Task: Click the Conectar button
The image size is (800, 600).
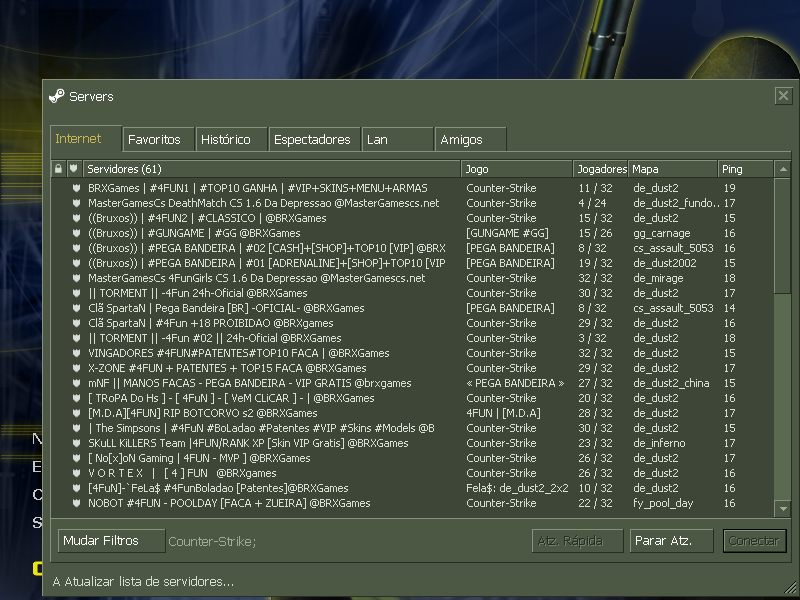Action: pyautogui.click(x=754, y=541)
